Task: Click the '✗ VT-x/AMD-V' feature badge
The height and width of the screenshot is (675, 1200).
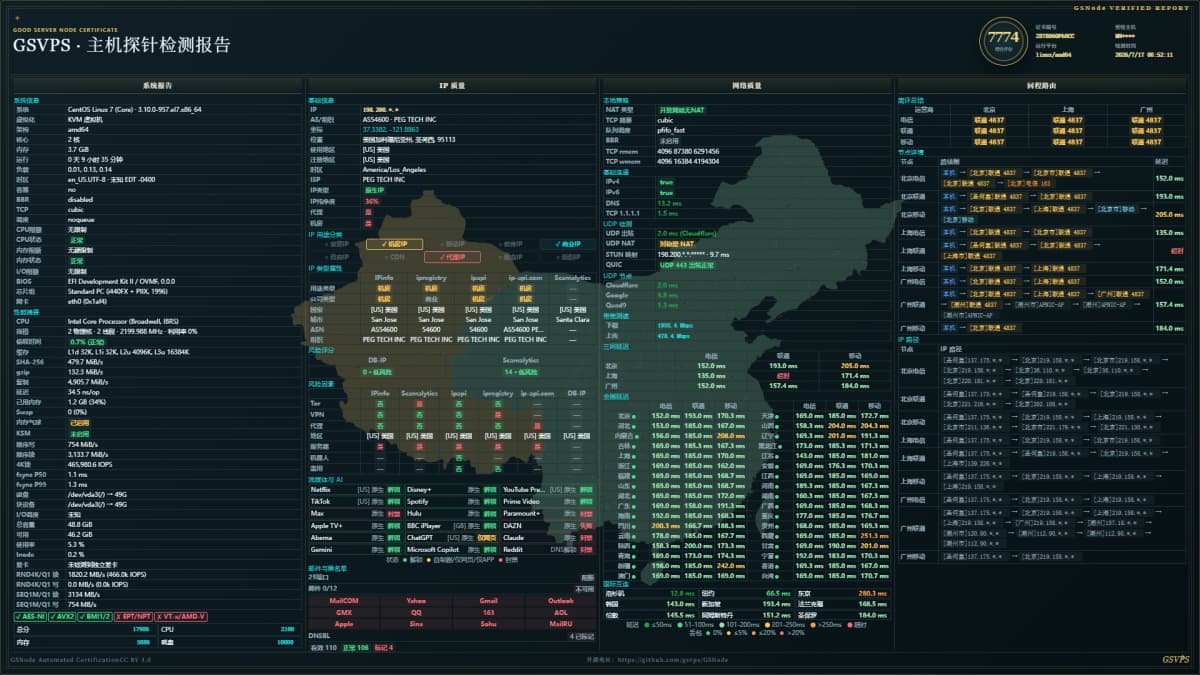Action: pos(182,616)
